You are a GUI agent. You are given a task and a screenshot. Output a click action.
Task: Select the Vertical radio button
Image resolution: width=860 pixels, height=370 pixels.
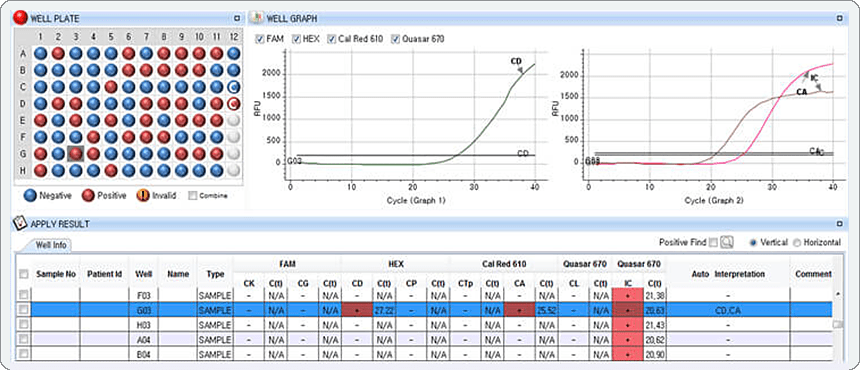click(752, 242)
